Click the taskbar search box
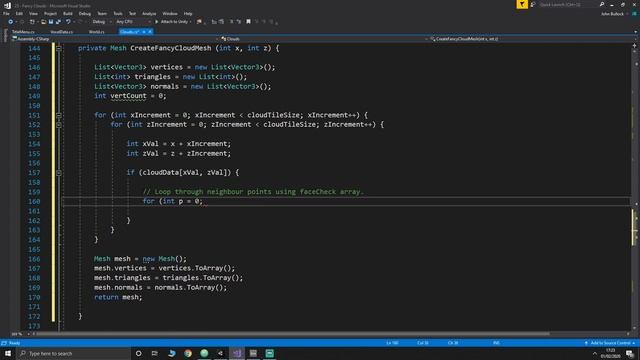 [x=73, y=353]
